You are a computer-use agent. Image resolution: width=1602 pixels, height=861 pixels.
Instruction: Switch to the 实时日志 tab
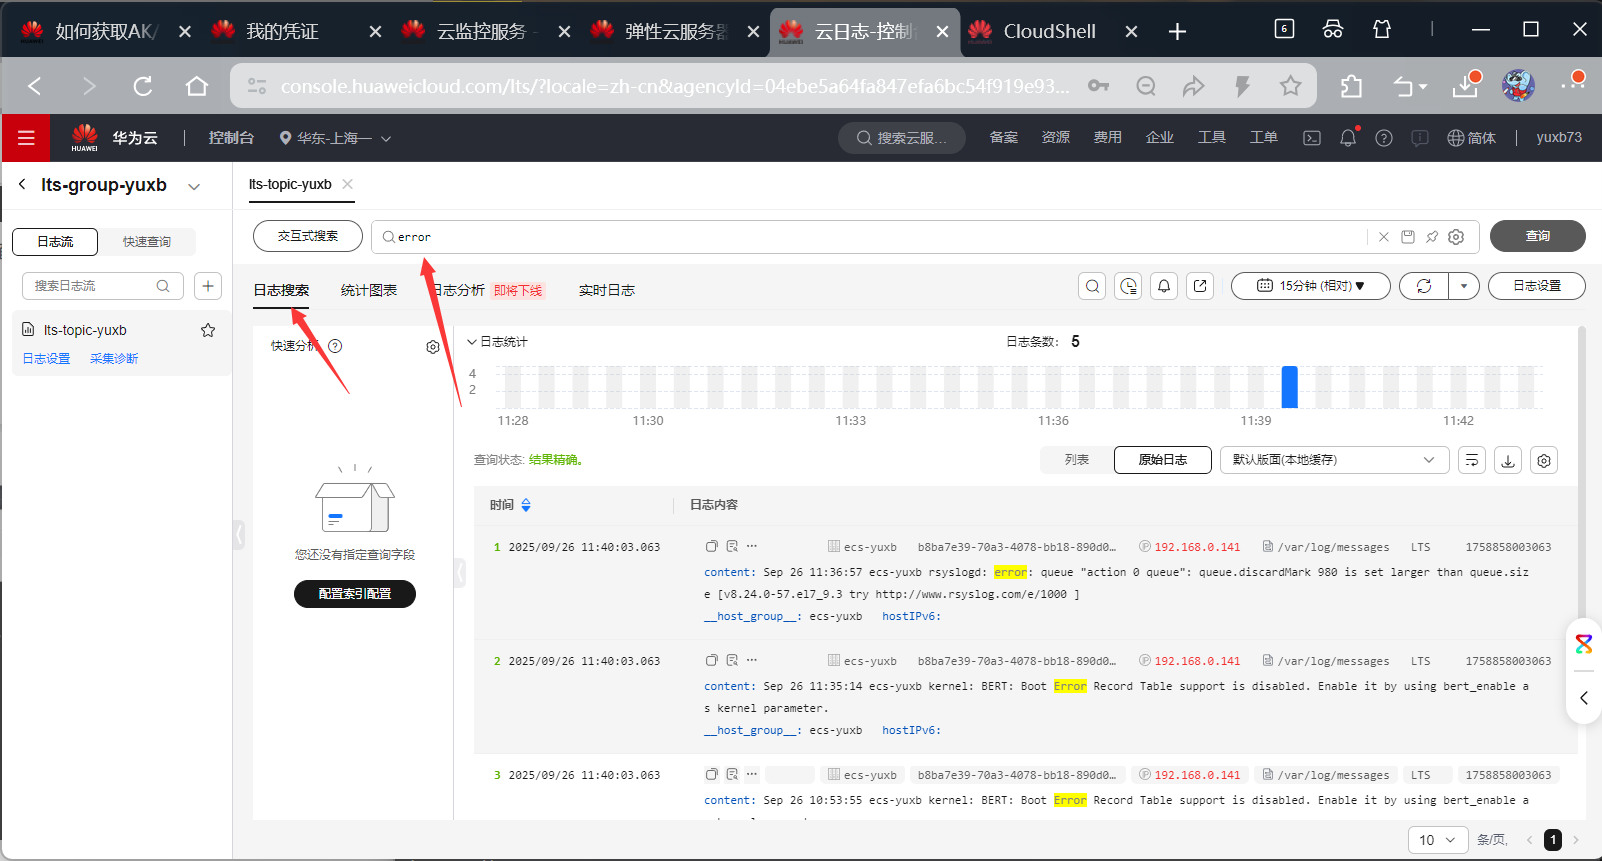tap(607, 290)
